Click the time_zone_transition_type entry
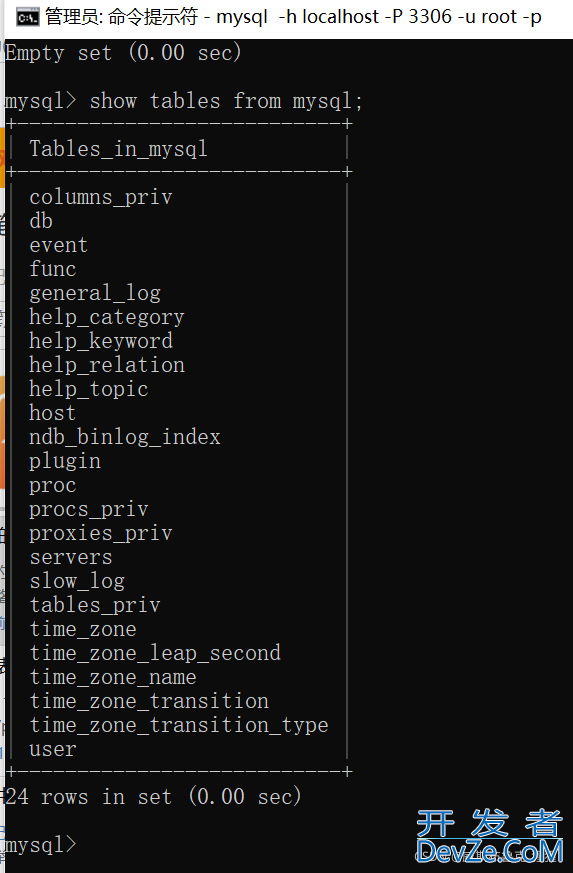 point(179,725)
